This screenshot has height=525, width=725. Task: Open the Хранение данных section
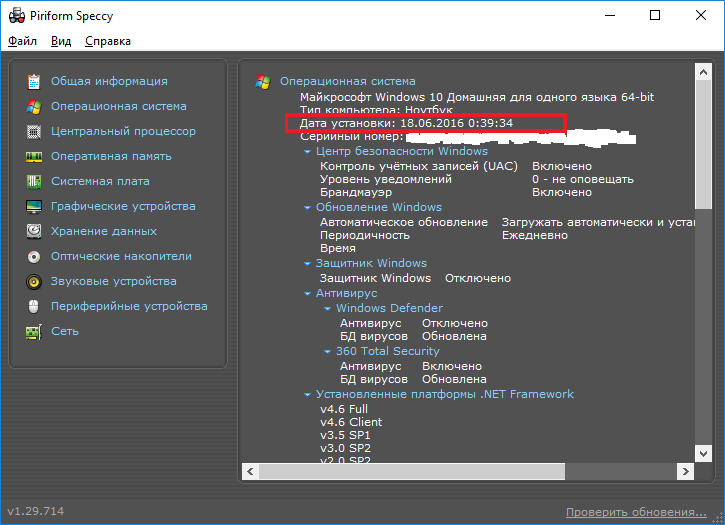point(104,231)
